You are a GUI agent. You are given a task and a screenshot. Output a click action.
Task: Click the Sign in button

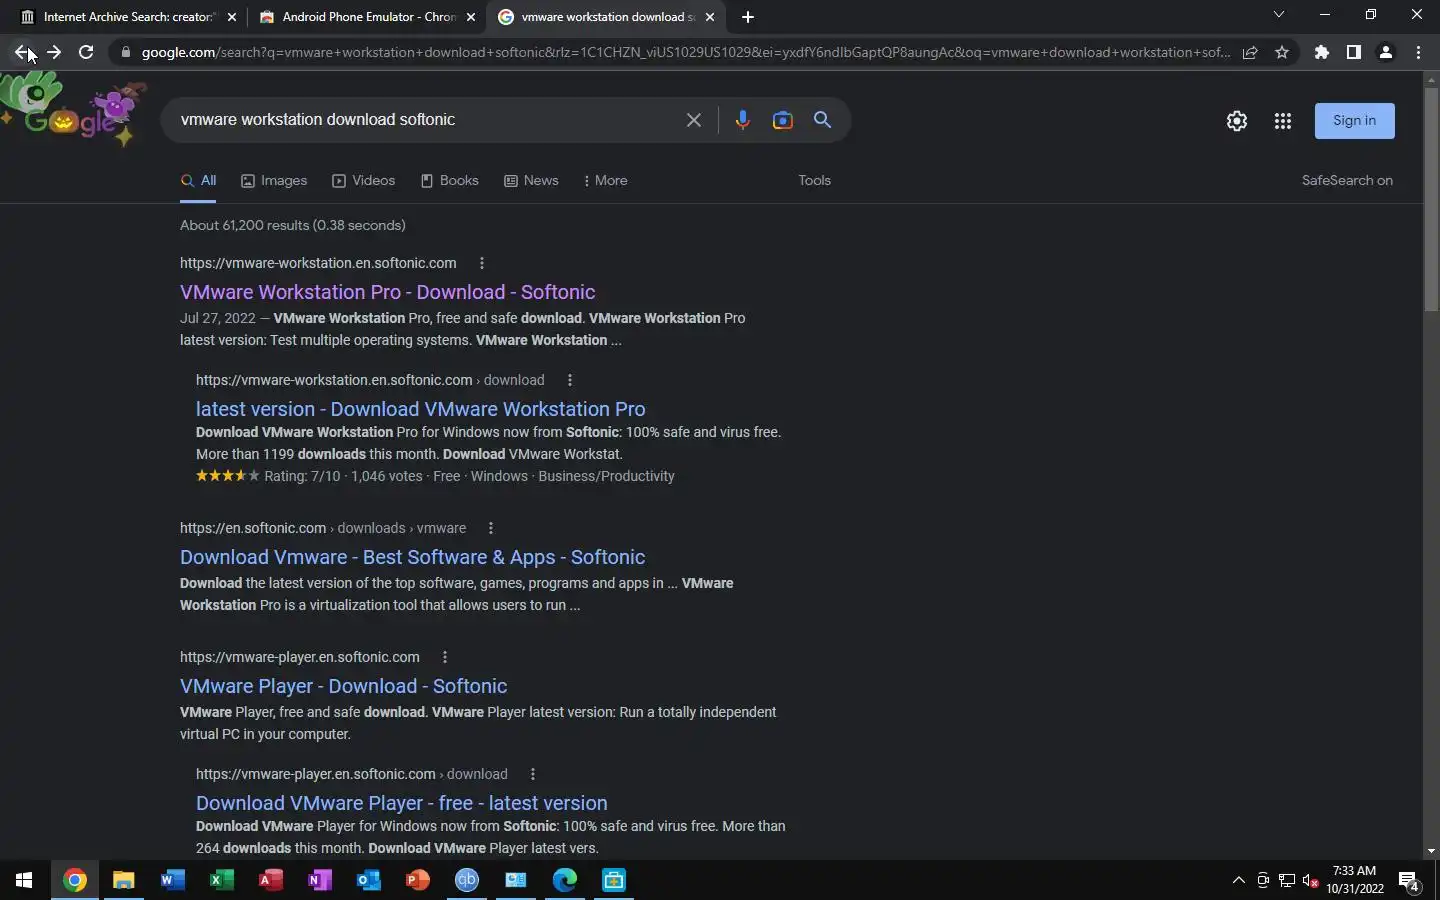click(1354, 121)
